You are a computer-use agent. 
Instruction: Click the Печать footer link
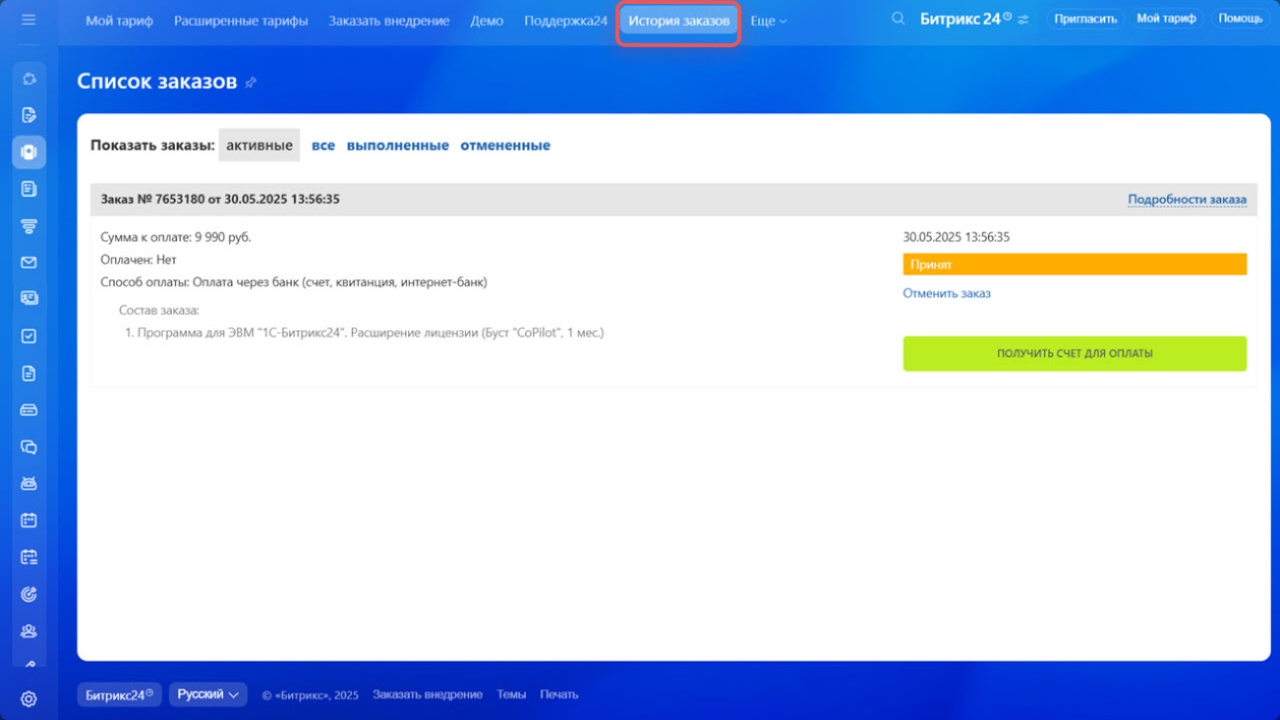coord(559,694)
